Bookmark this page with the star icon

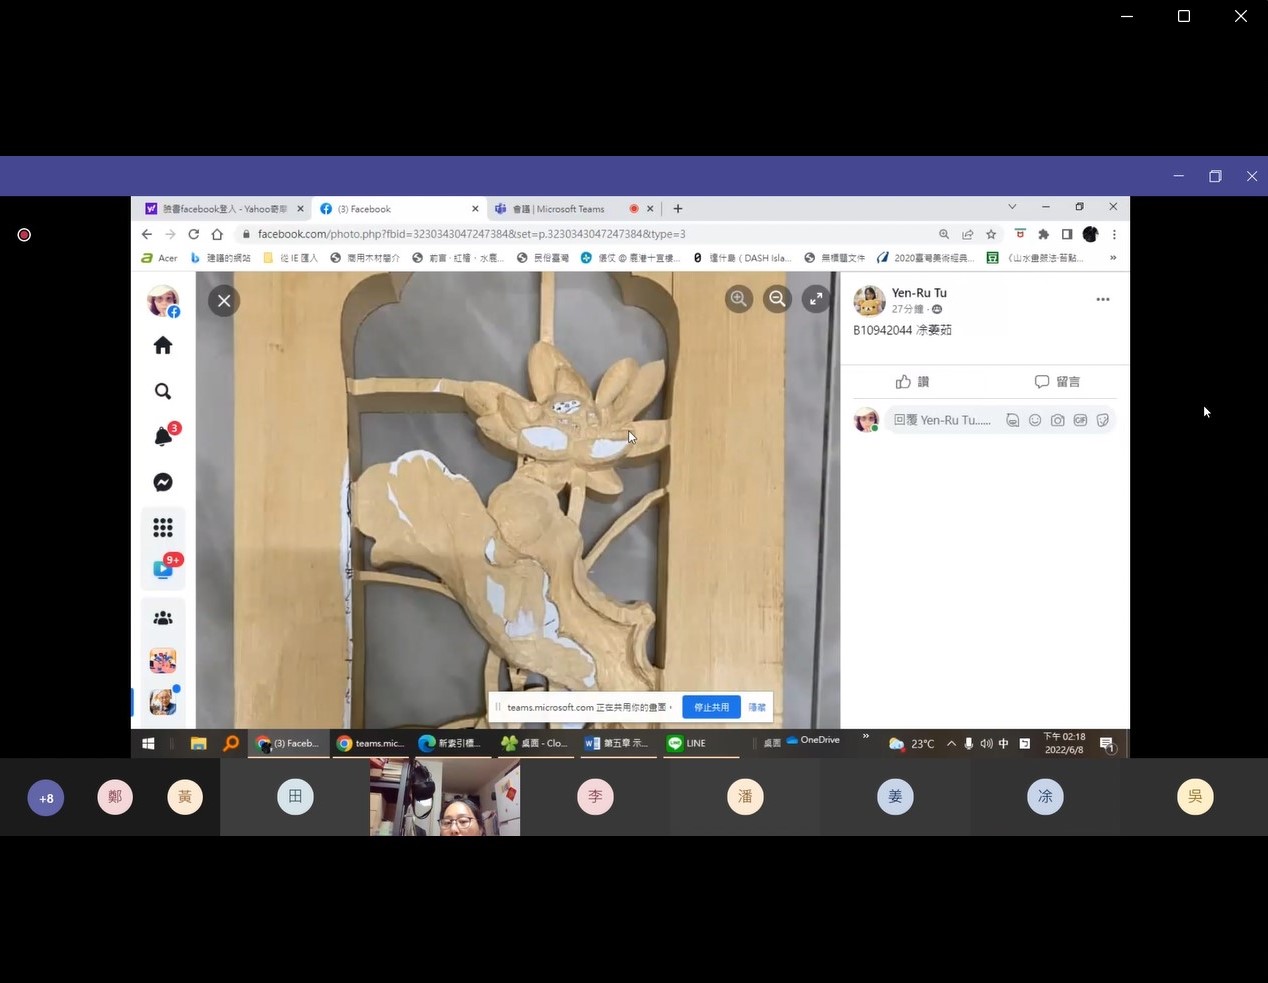click(991, 234)
